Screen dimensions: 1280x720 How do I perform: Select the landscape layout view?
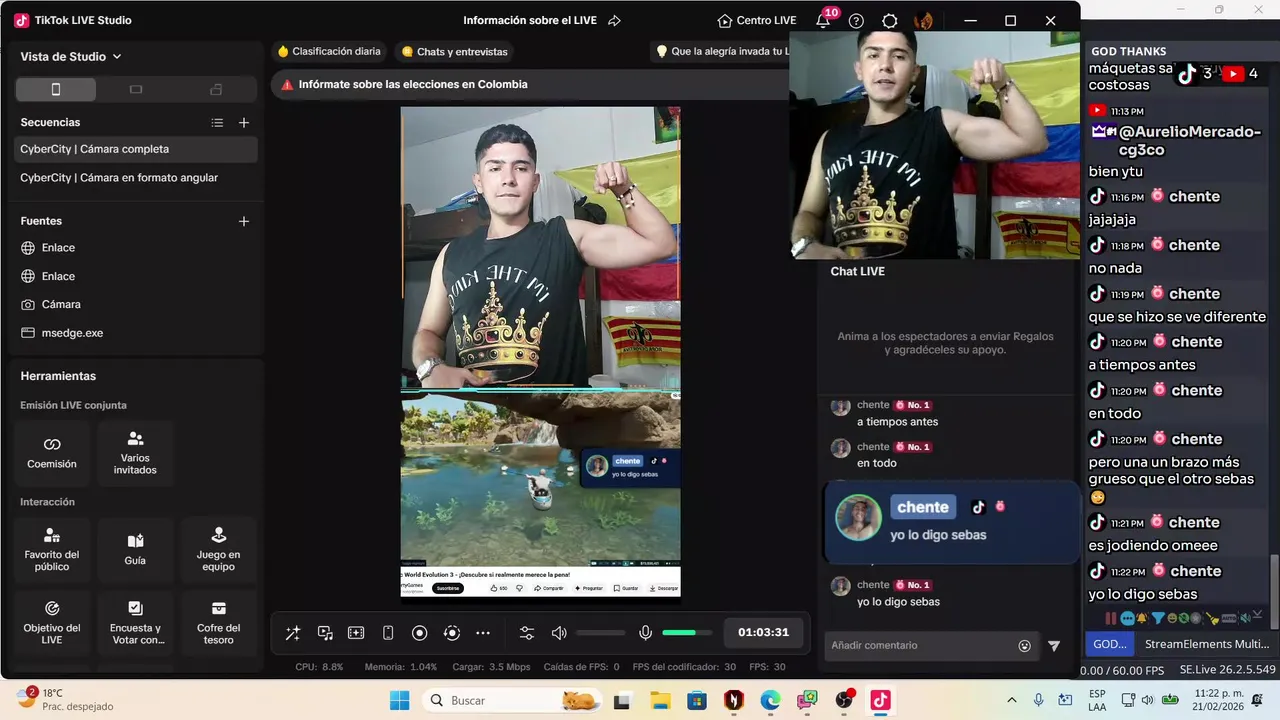pyautogui.click(x=136, y=89)
